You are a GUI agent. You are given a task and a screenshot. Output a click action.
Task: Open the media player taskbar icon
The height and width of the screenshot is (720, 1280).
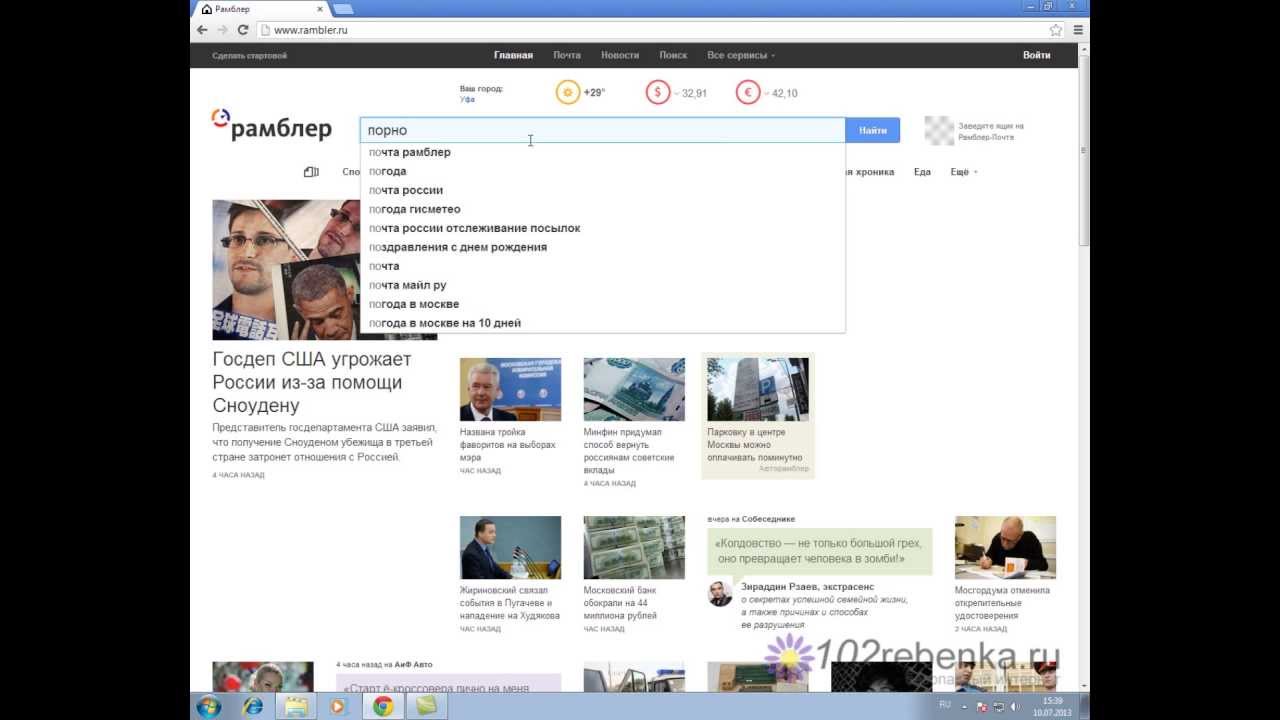pyautogui.click(x=338, y=706)
